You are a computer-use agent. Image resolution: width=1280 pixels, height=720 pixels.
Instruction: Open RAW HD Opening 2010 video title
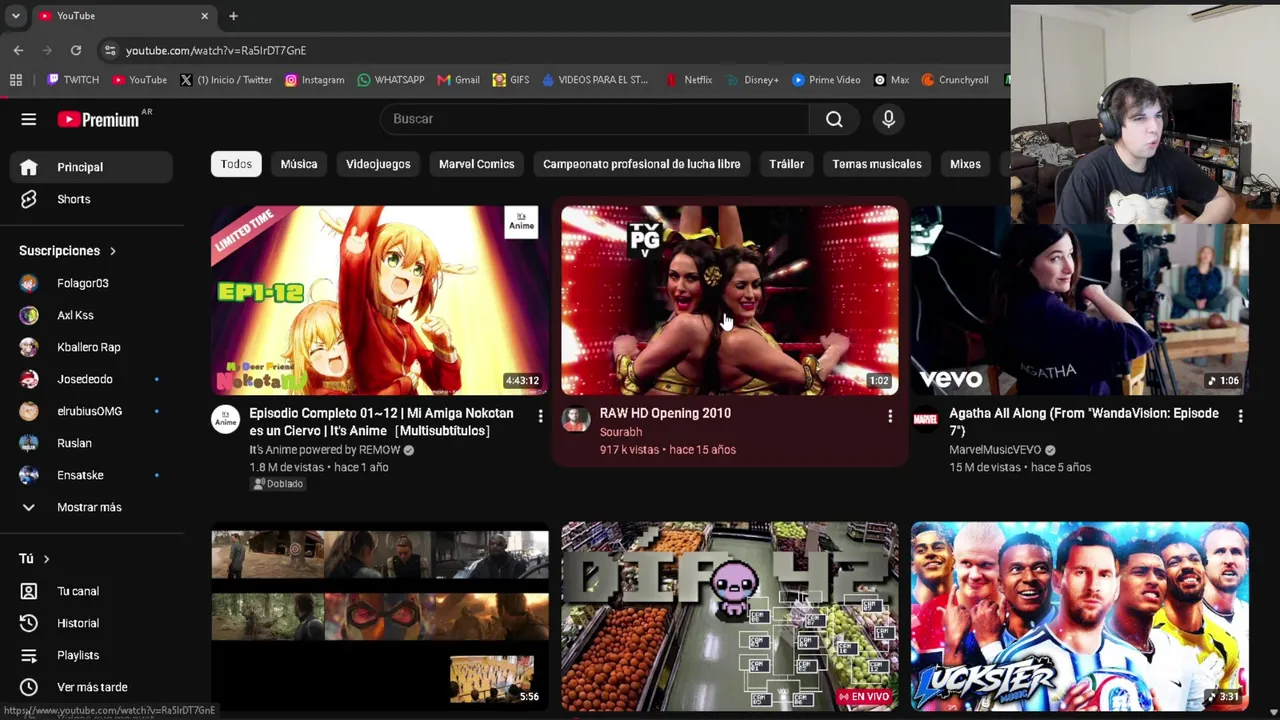coord(665,413)
